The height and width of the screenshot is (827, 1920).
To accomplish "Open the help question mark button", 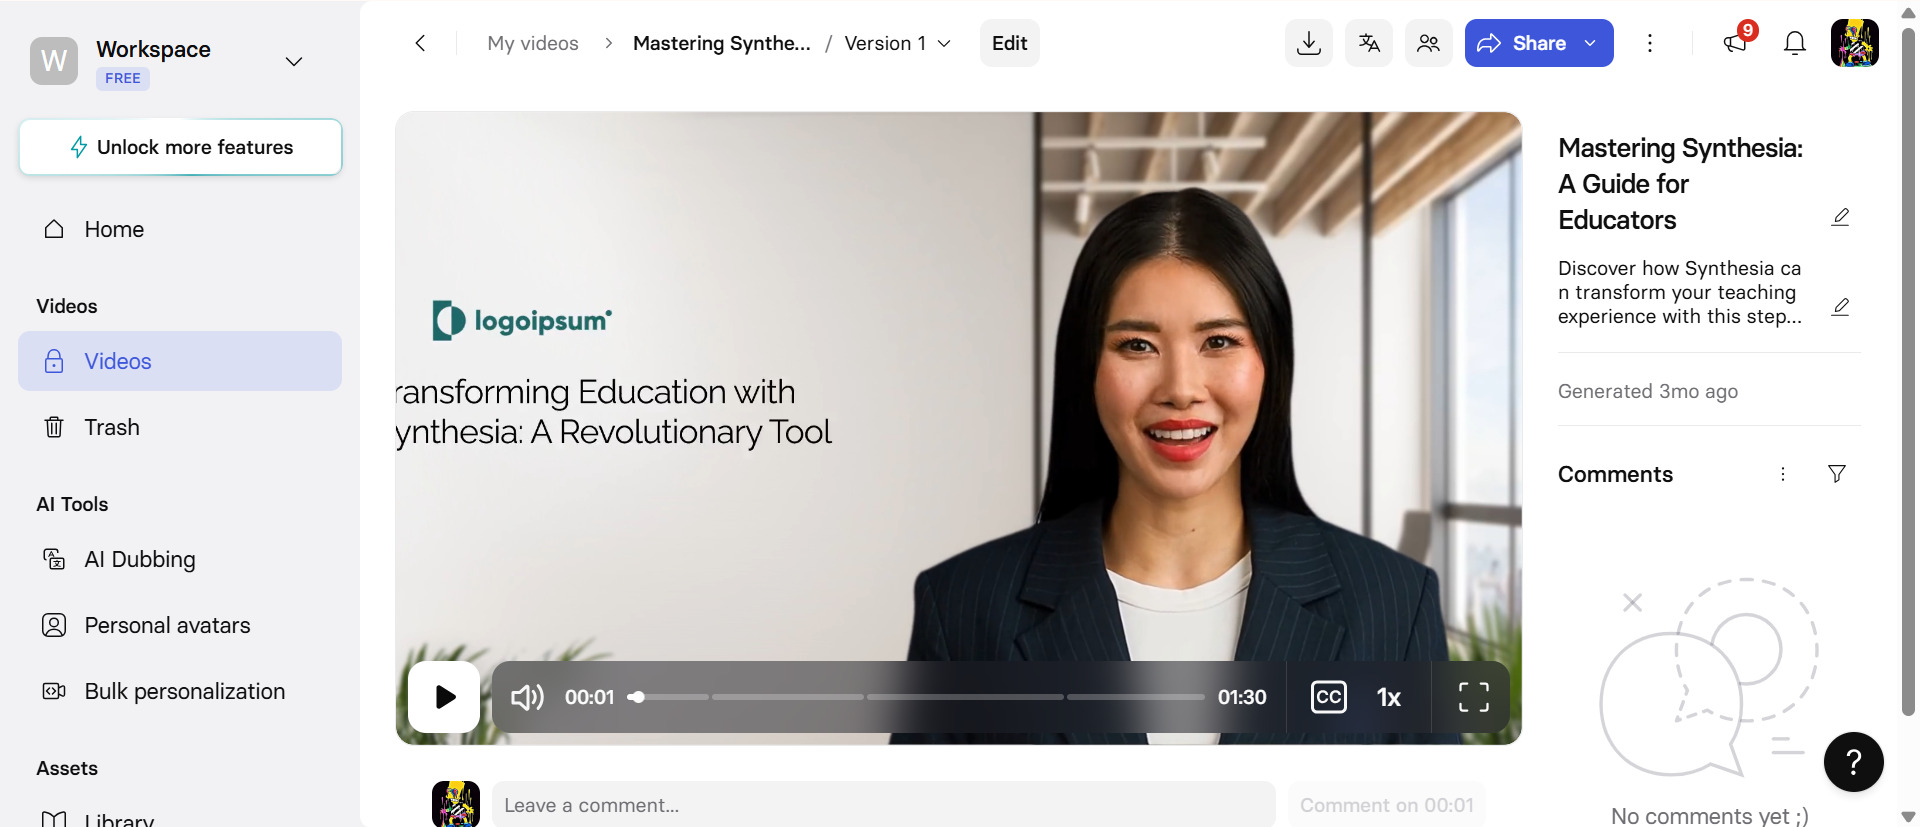I will [1854, 762].
